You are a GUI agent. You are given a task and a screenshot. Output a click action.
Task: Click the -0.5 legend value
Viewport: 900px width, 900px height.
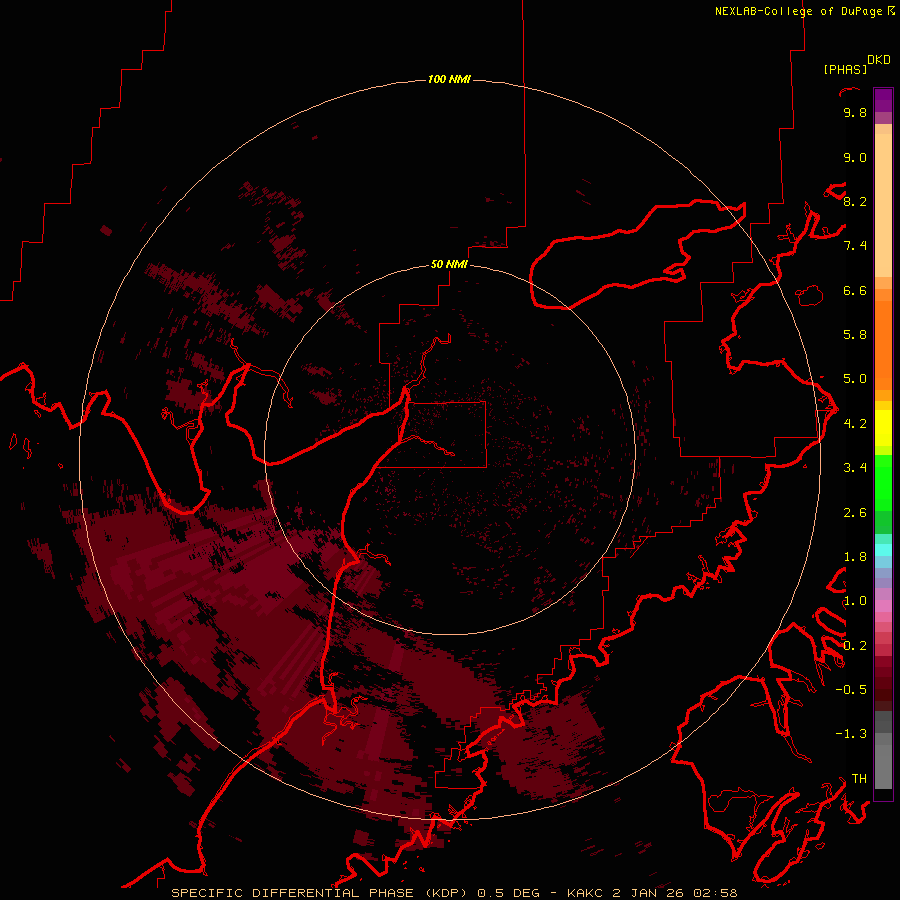pos(851,690)
